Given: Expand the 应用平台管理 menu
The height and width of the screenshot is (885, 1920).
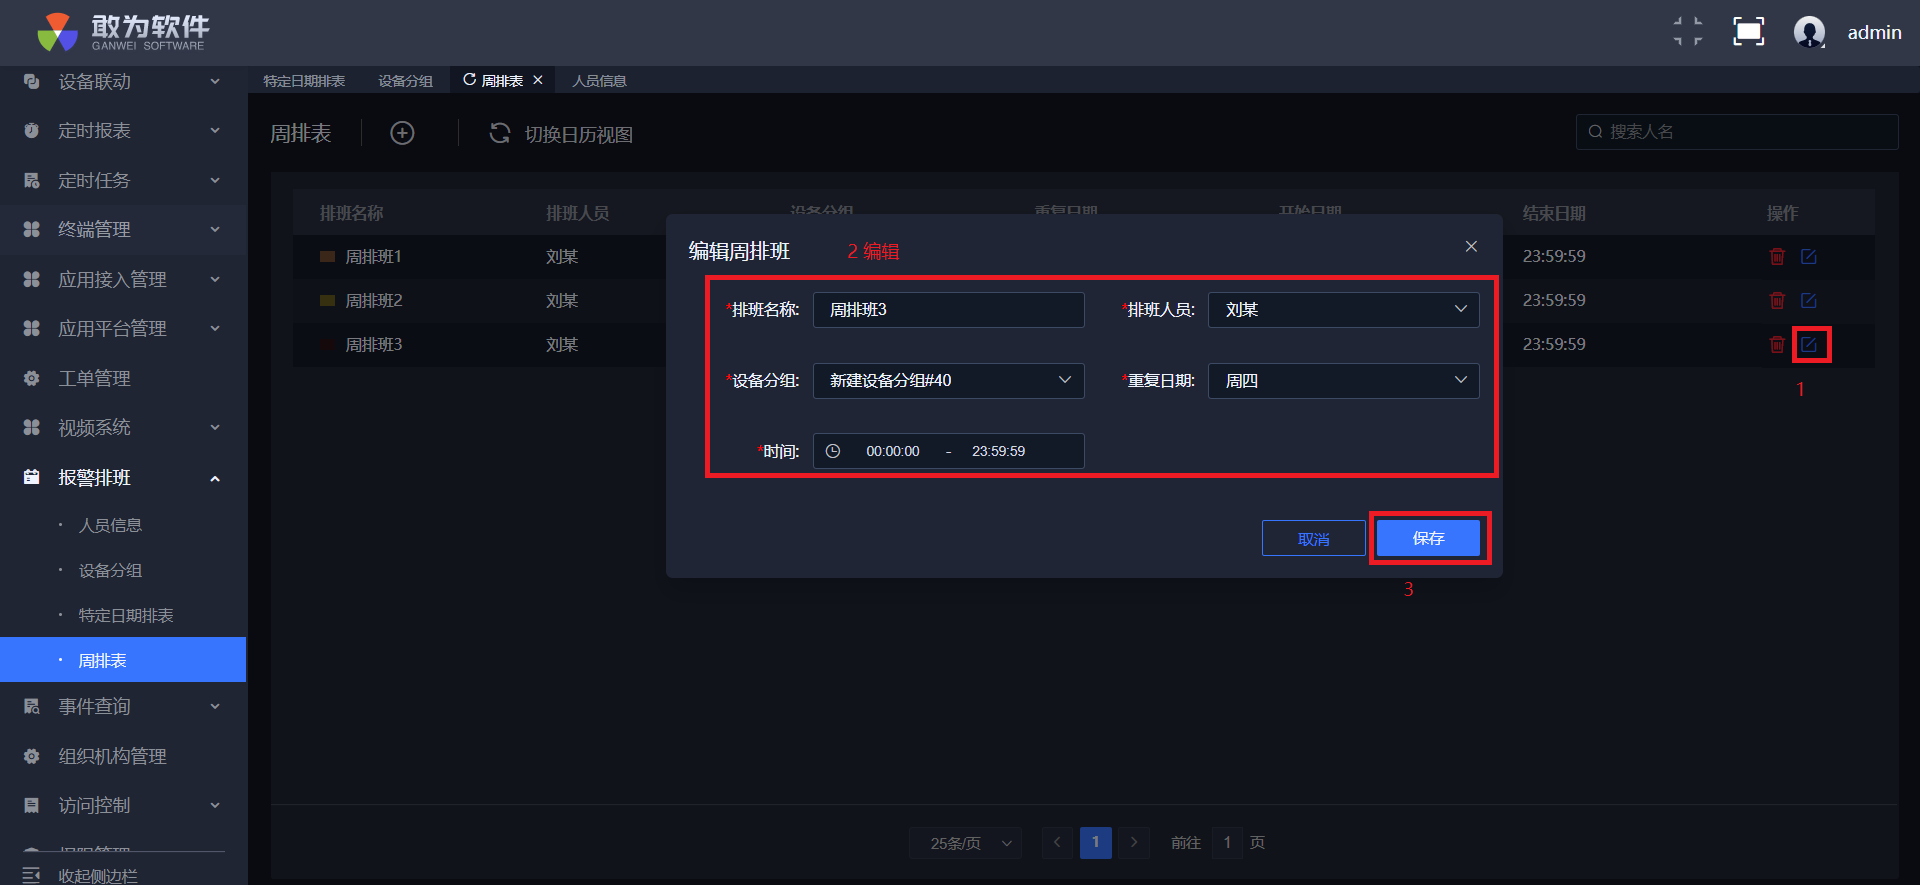Looking at the screenshot, I should coord(215,328).
